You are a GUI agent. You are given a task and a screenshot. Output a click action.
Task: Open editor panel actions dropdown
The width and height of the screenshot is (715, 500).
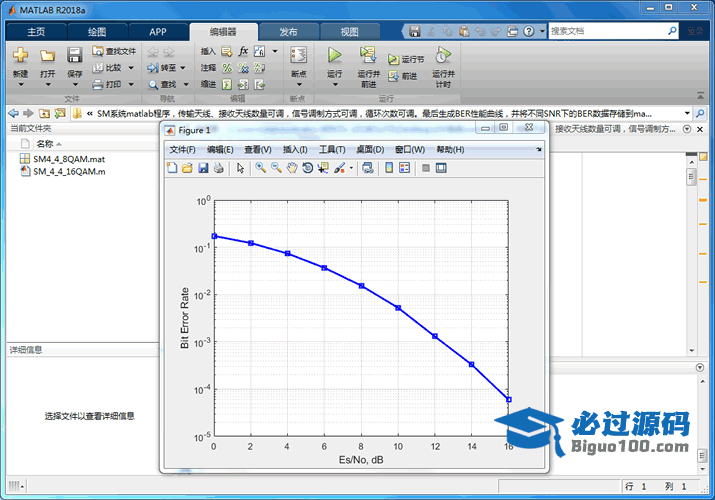click(x=687, y=129)
